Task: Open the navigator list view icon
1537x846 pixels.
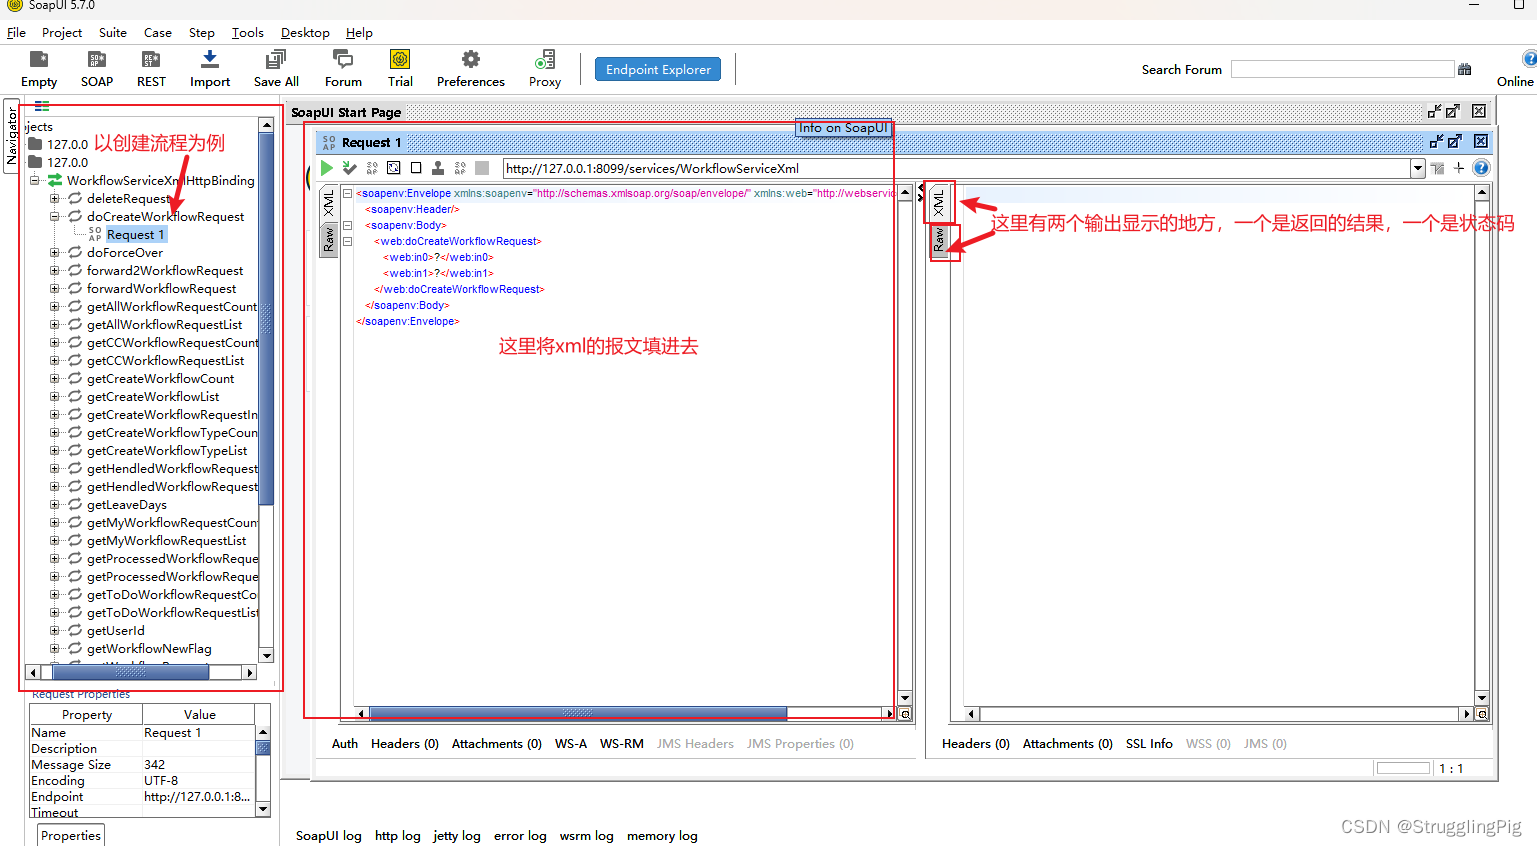Action: pos(42,105)
